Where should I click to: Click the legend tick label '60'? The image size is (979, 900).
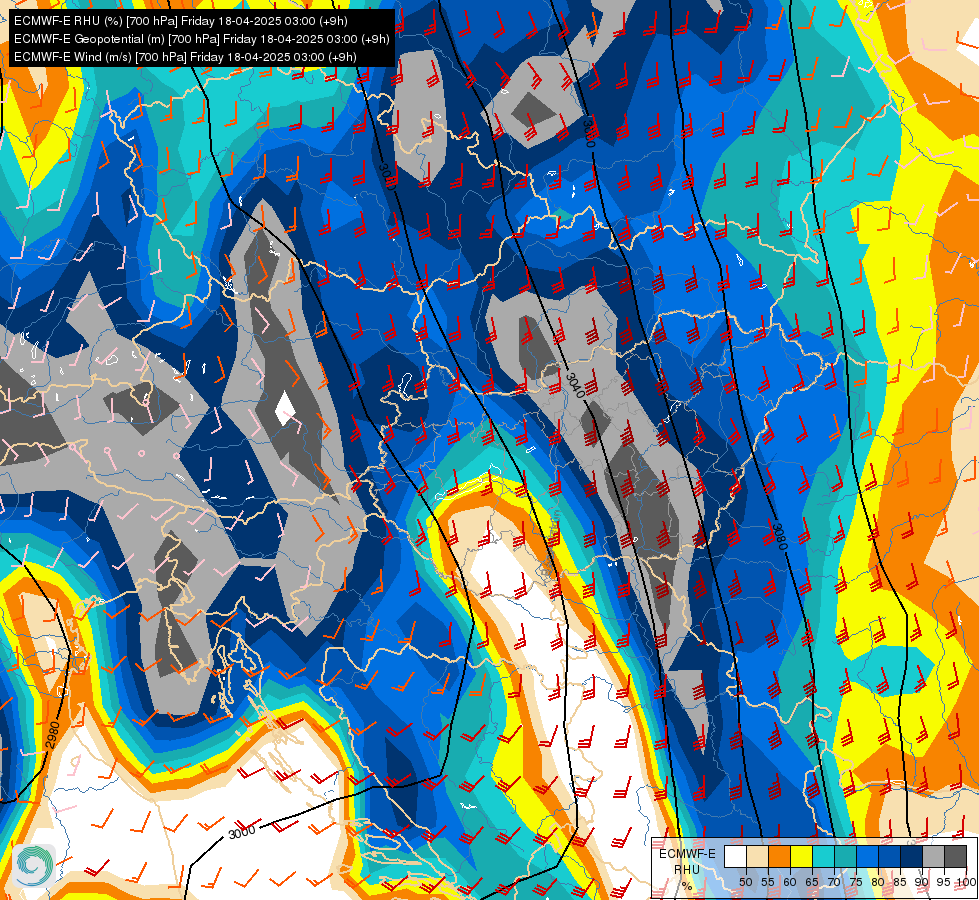(x=790, y=882)
